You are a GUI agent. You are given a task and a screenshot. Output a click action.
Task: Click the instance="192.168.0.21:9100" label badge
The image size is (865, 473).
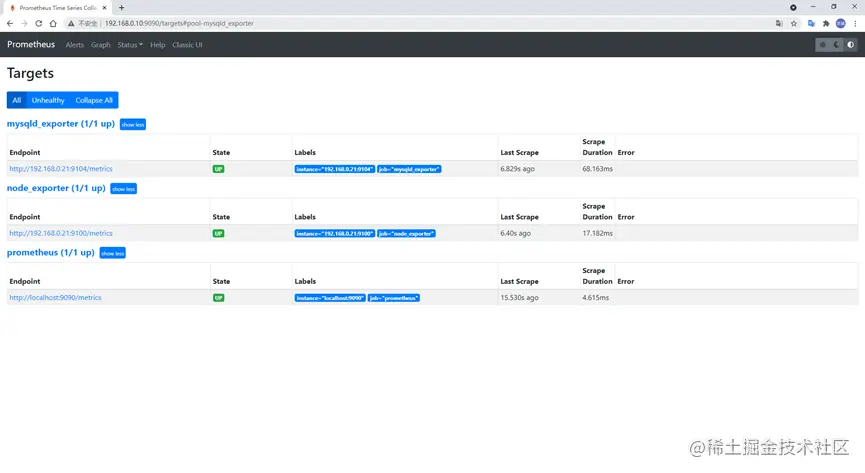tap(334, 233)
